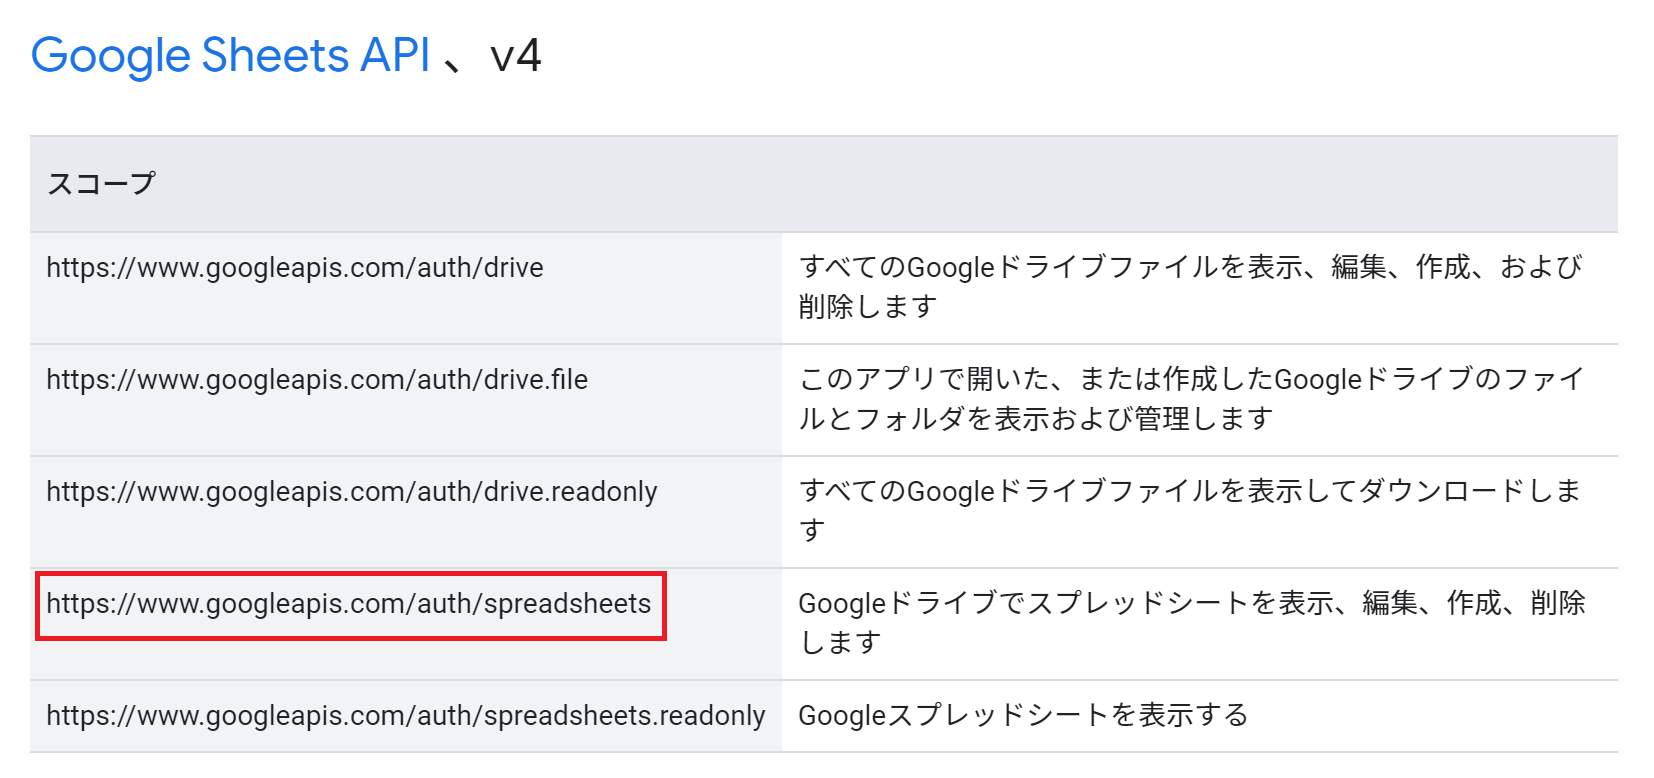Click the v4 version text in heading

tap(516, 55)
